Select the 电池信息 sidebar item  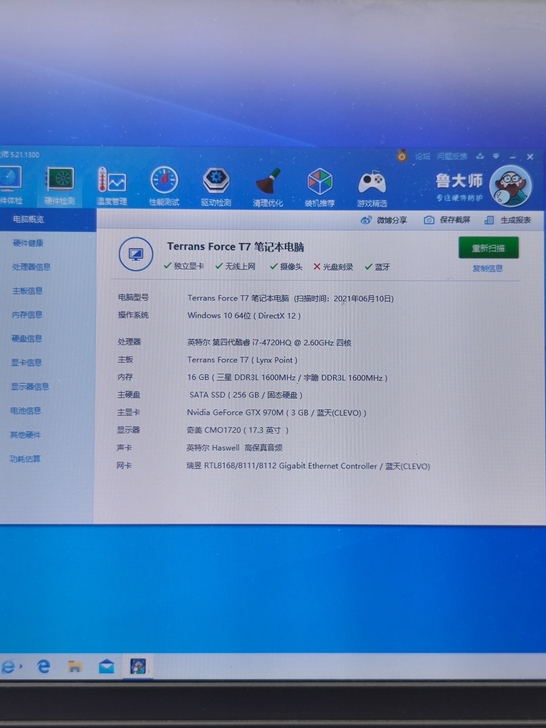(26, 410)
